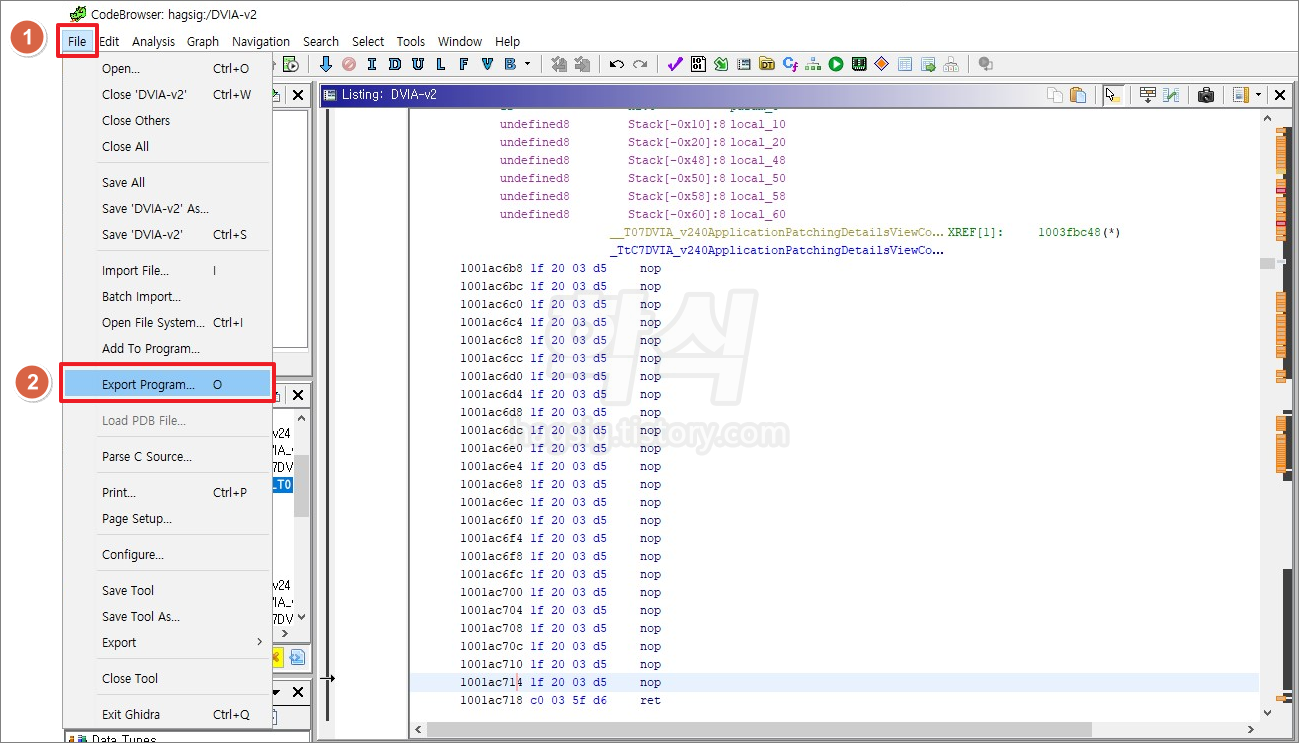1299x743 pixels.
Task: Open the Tools menu
Action: [x=411, y=41]
